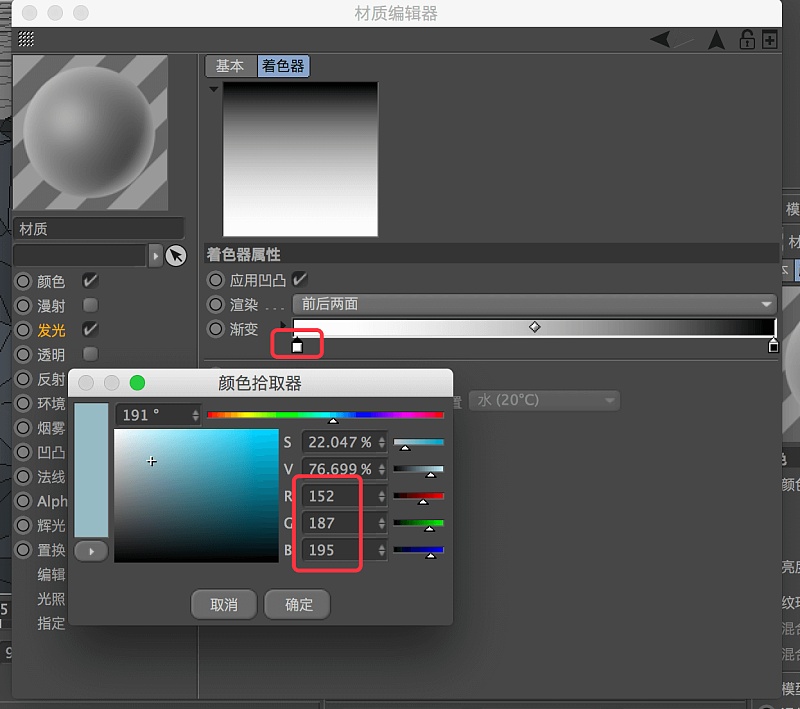
Task: Select the black right gradient knot
Action: tap(773, 346)
